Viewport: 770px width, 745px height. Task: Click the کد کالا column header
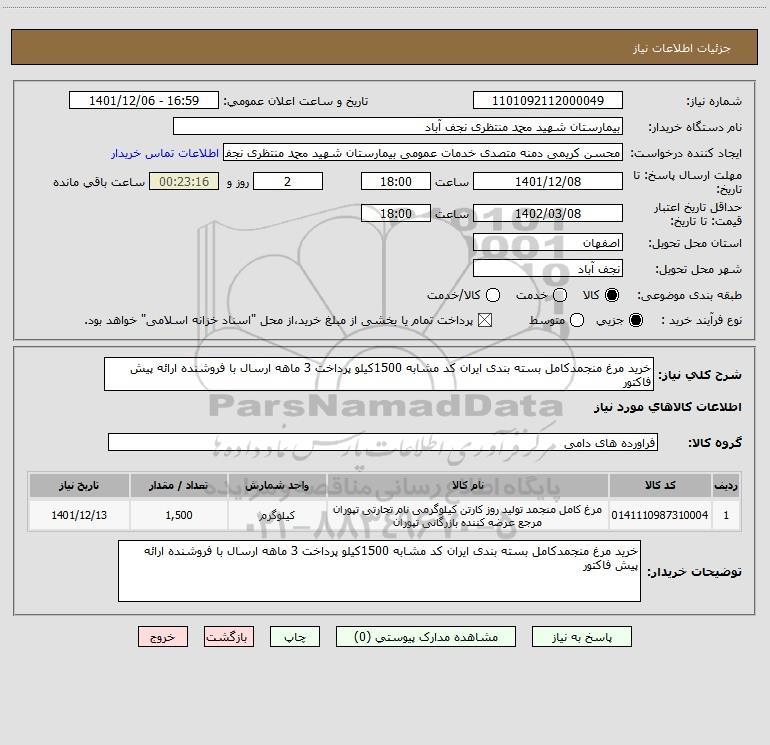pos(660,485)
